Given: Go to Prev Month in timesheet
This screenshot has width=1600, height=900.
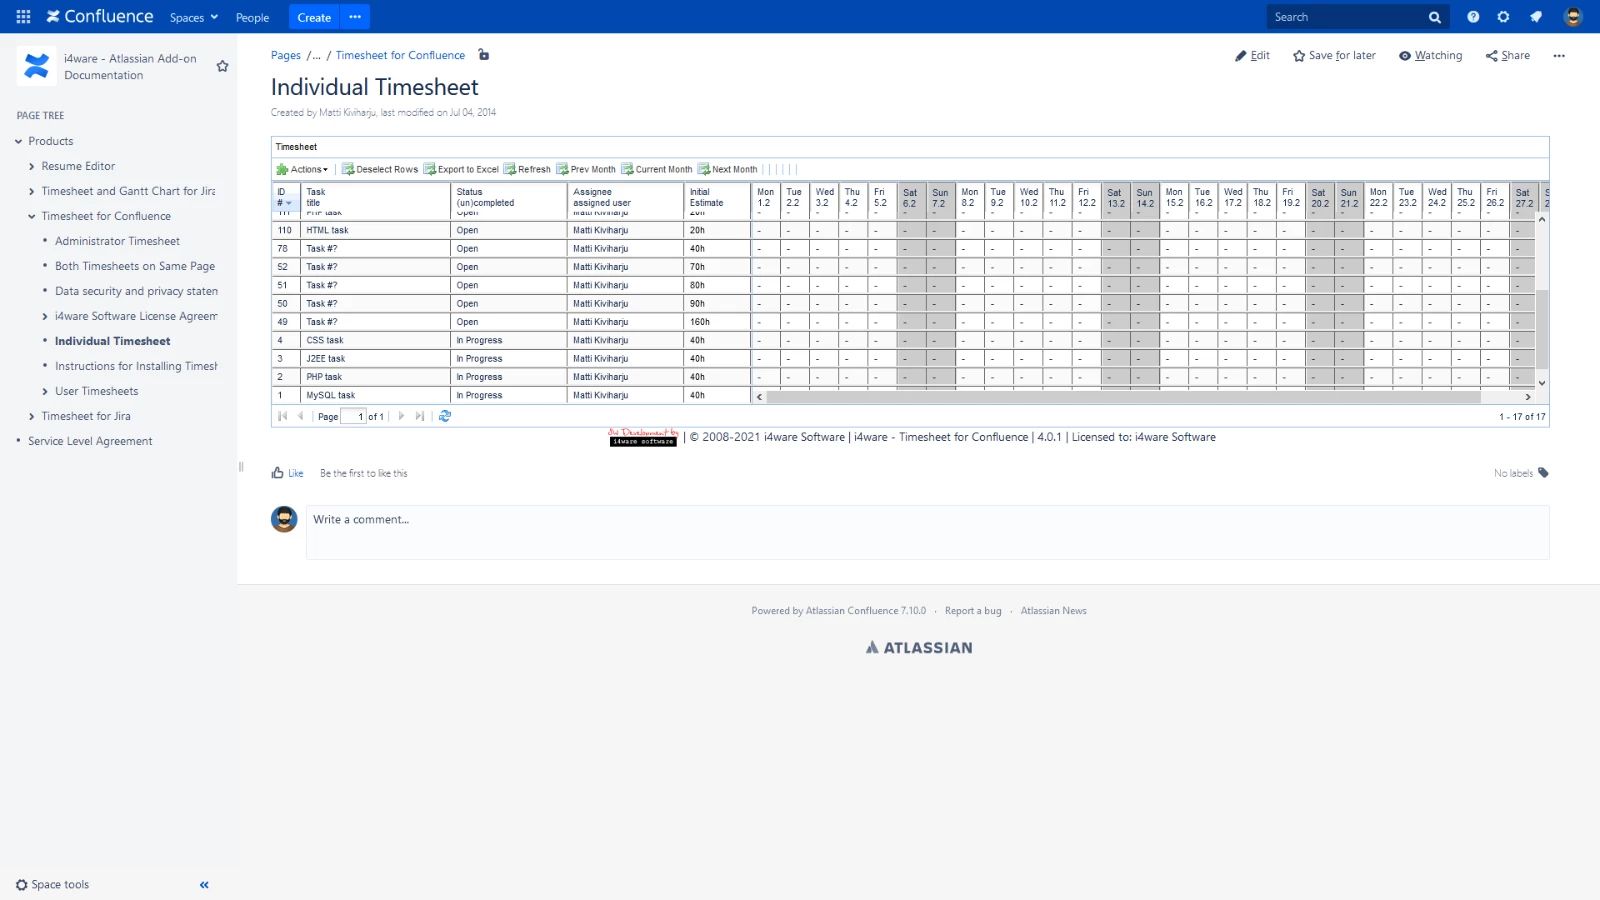Looking at the screenshot, I should pos(586,169).
